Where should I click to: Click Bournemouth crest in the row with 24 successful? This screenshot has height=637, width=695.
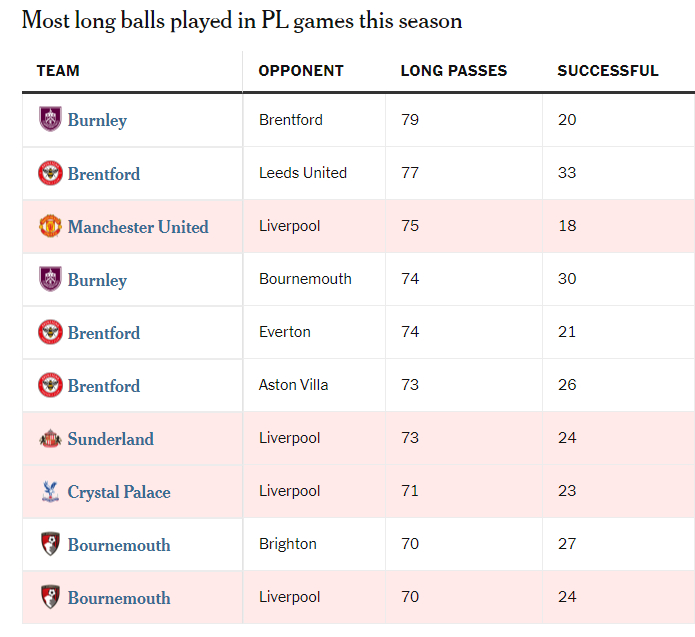(x=50, y=597)
